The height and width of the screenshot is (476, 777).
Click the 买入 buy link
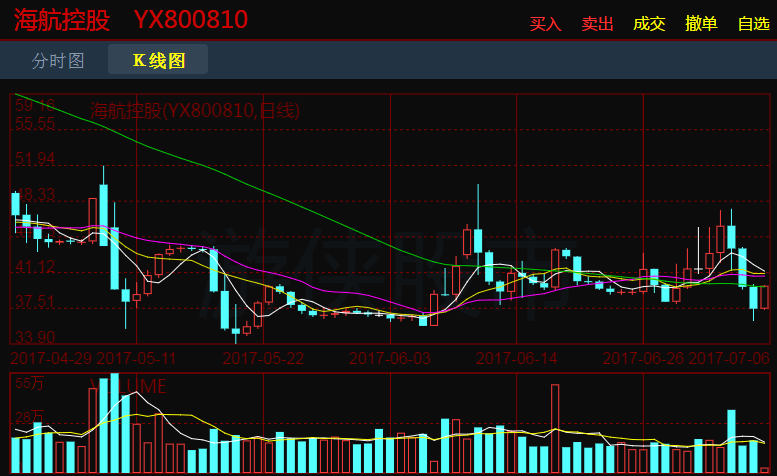pyautogui.click(x=545, y=23)
